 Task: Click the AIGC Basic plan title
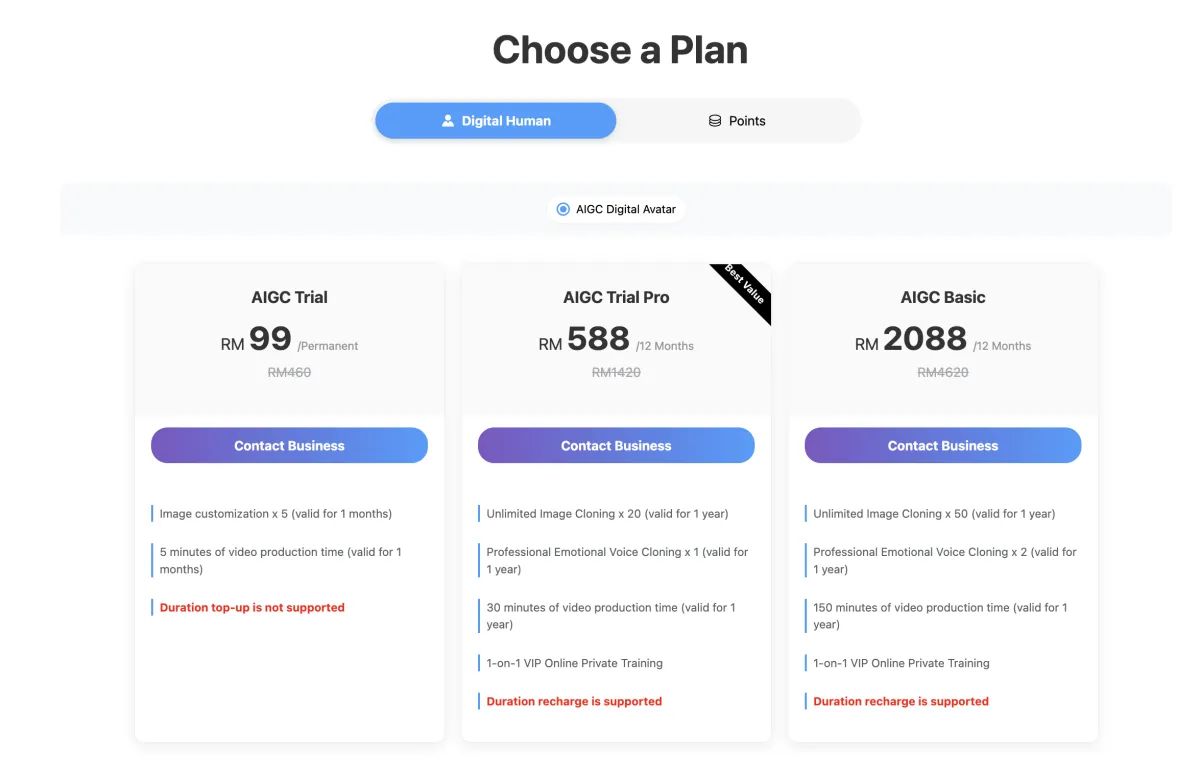click(x=943, y=297)
